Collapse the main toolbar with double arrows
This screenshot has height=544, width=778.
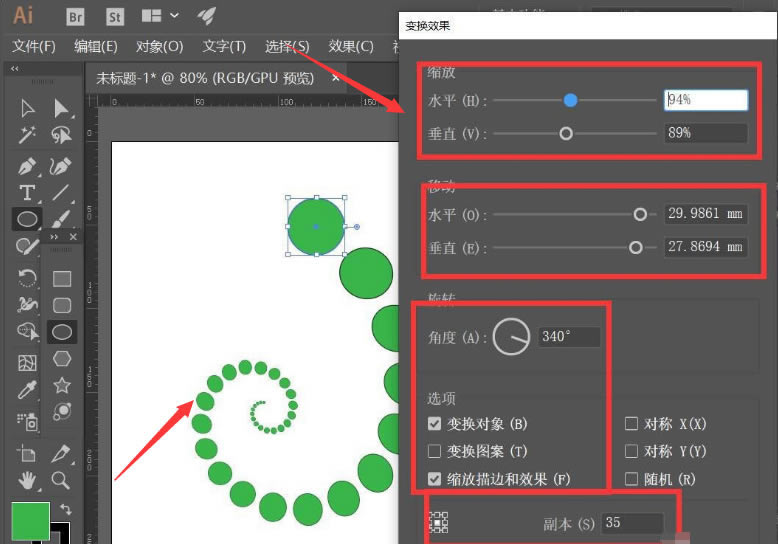(x=14, y=68)
